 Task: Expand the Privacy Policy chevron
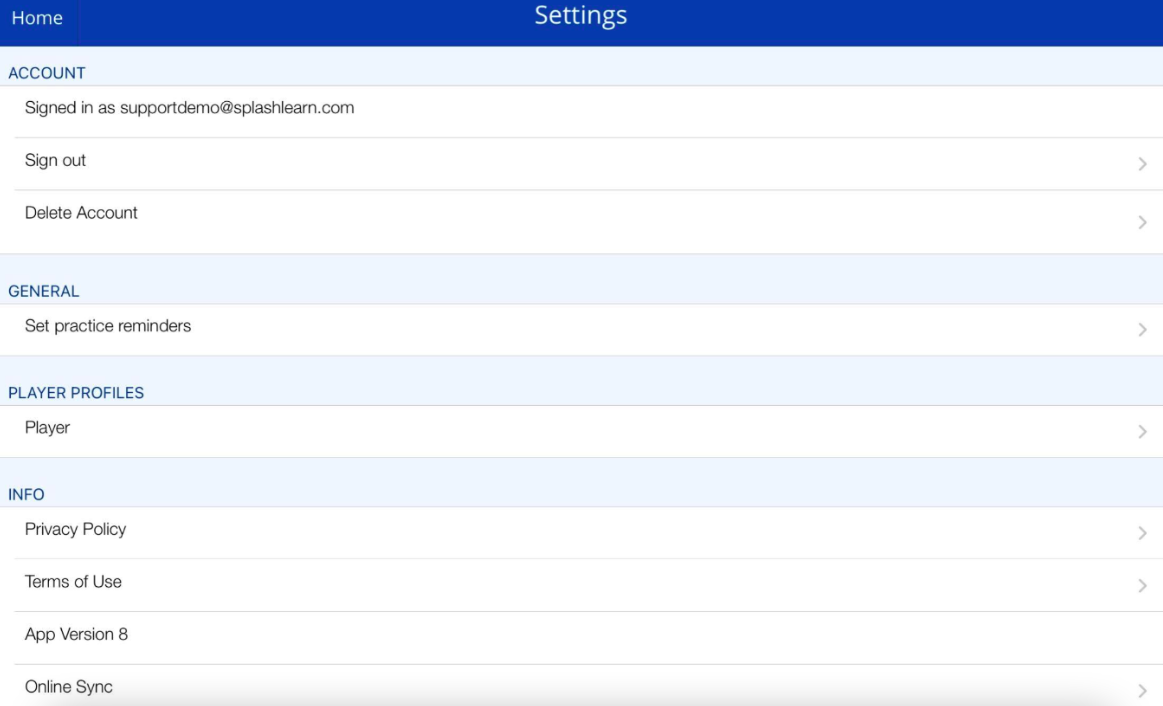(x=1142, y=534)
